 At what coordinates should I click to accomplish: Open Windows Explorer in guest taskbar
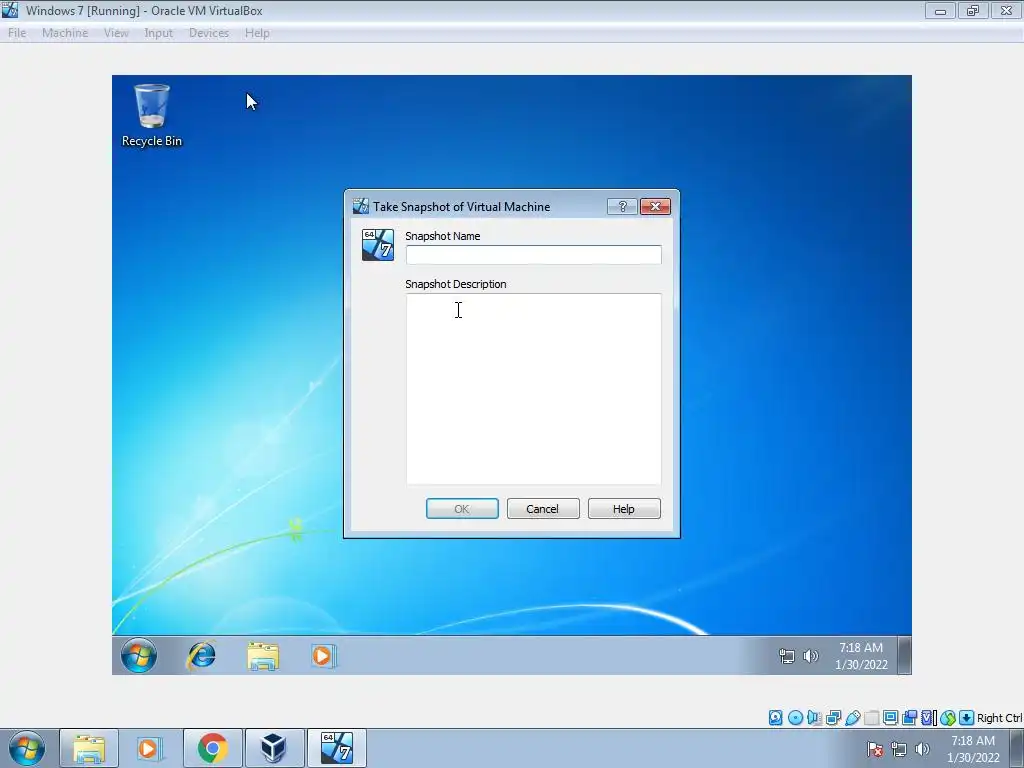point(263,656)
